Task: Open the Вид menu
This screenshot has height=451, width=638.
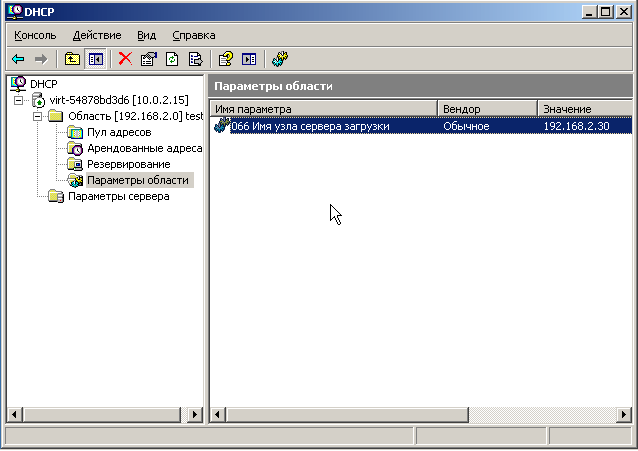Action: [147, 34]
